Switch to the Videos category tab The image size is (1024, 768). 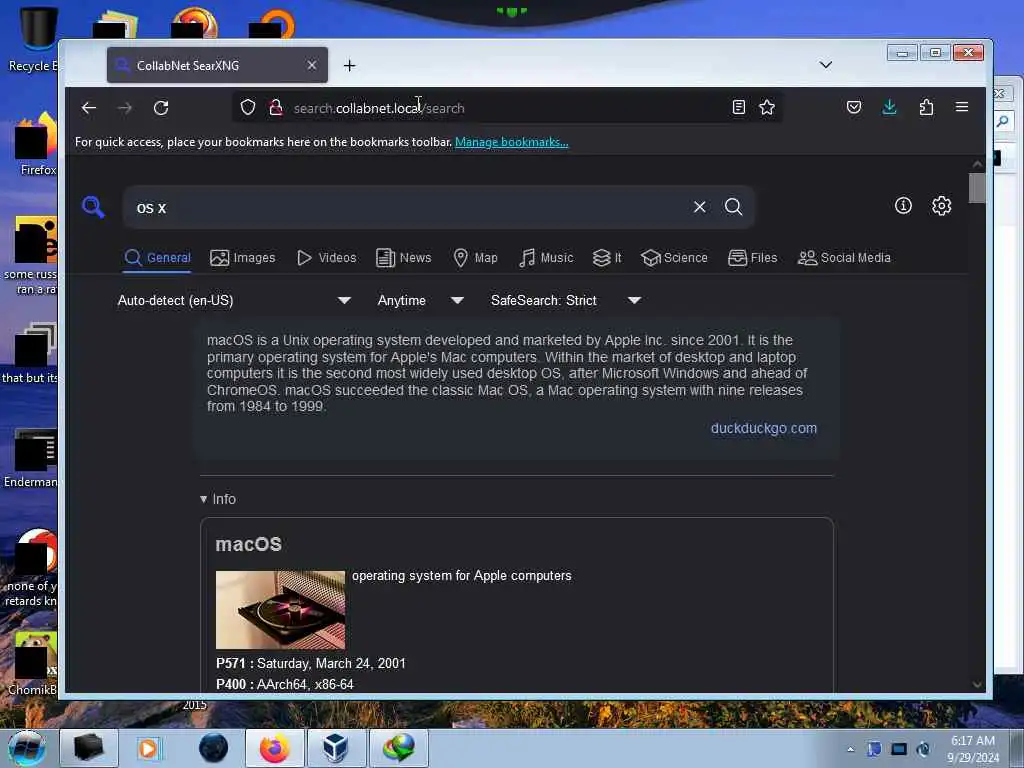click(x=327, y=258)
